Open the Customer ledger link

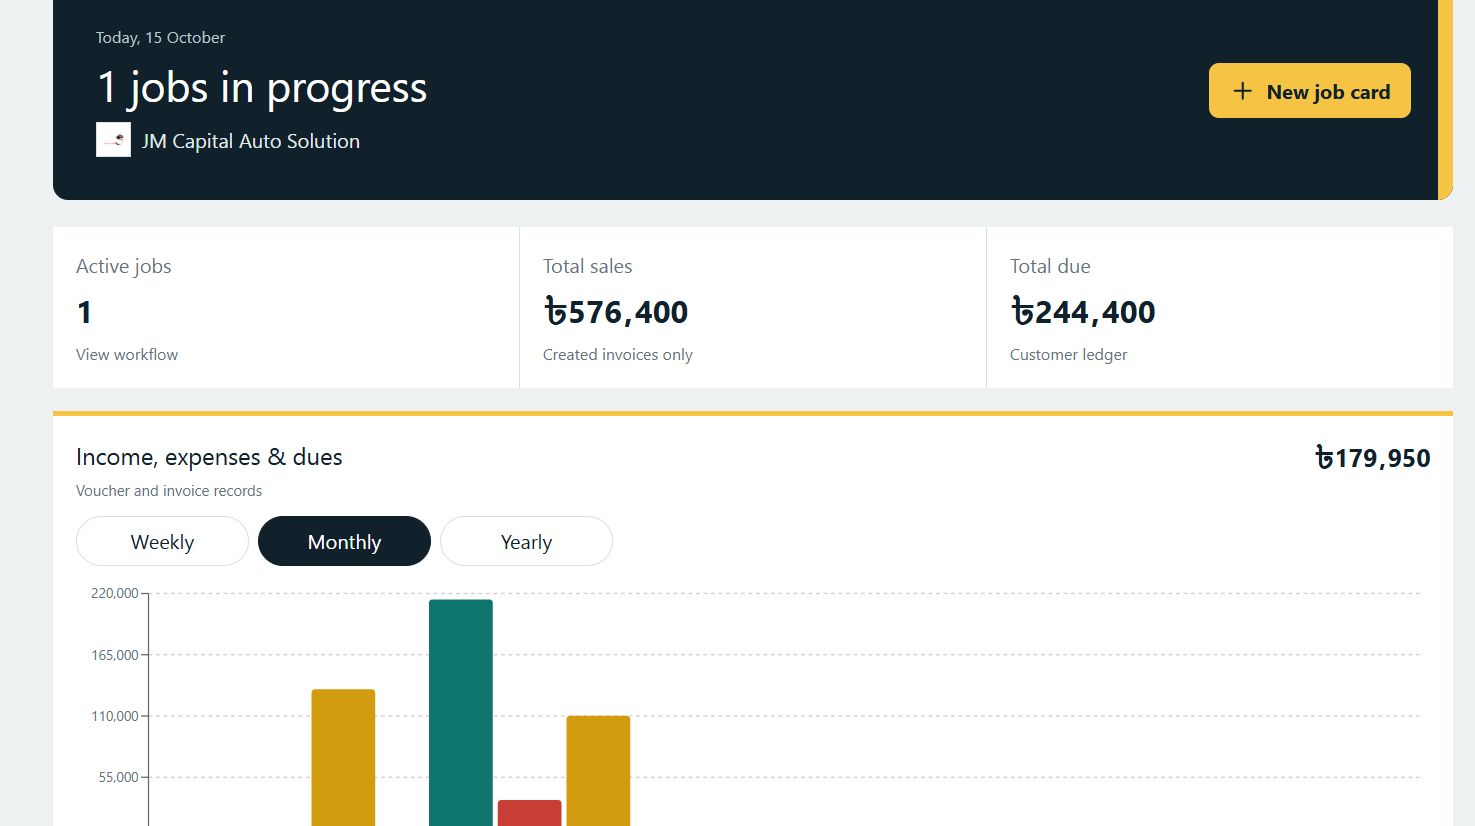(1068, 354)
